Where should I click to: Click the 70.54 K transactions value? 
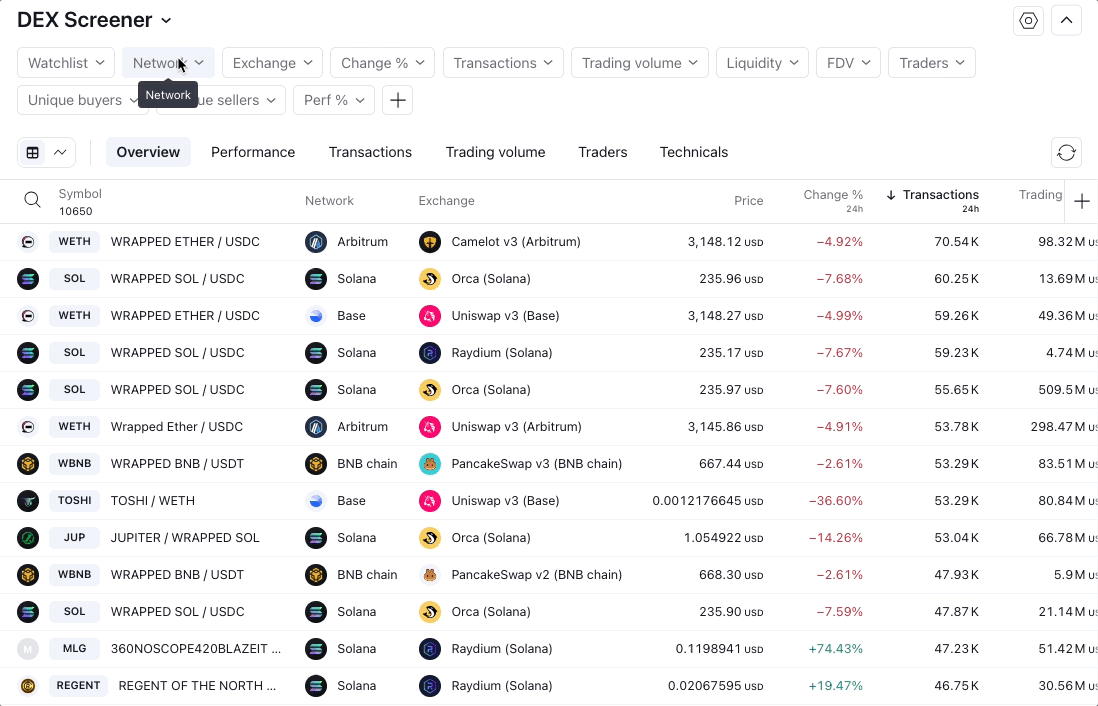coord(956,242)
